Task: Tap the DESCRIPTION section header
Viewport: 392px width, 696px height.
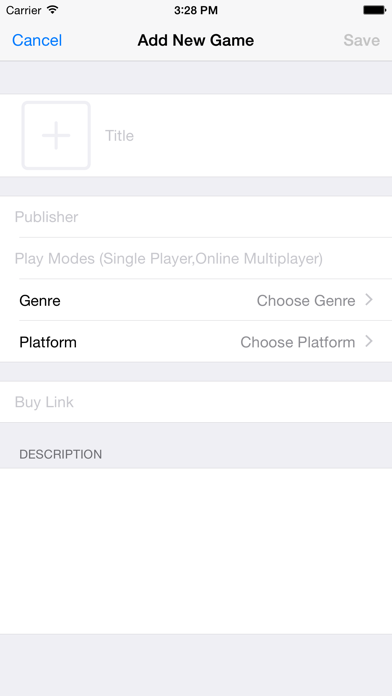Action: pos(61,454)
